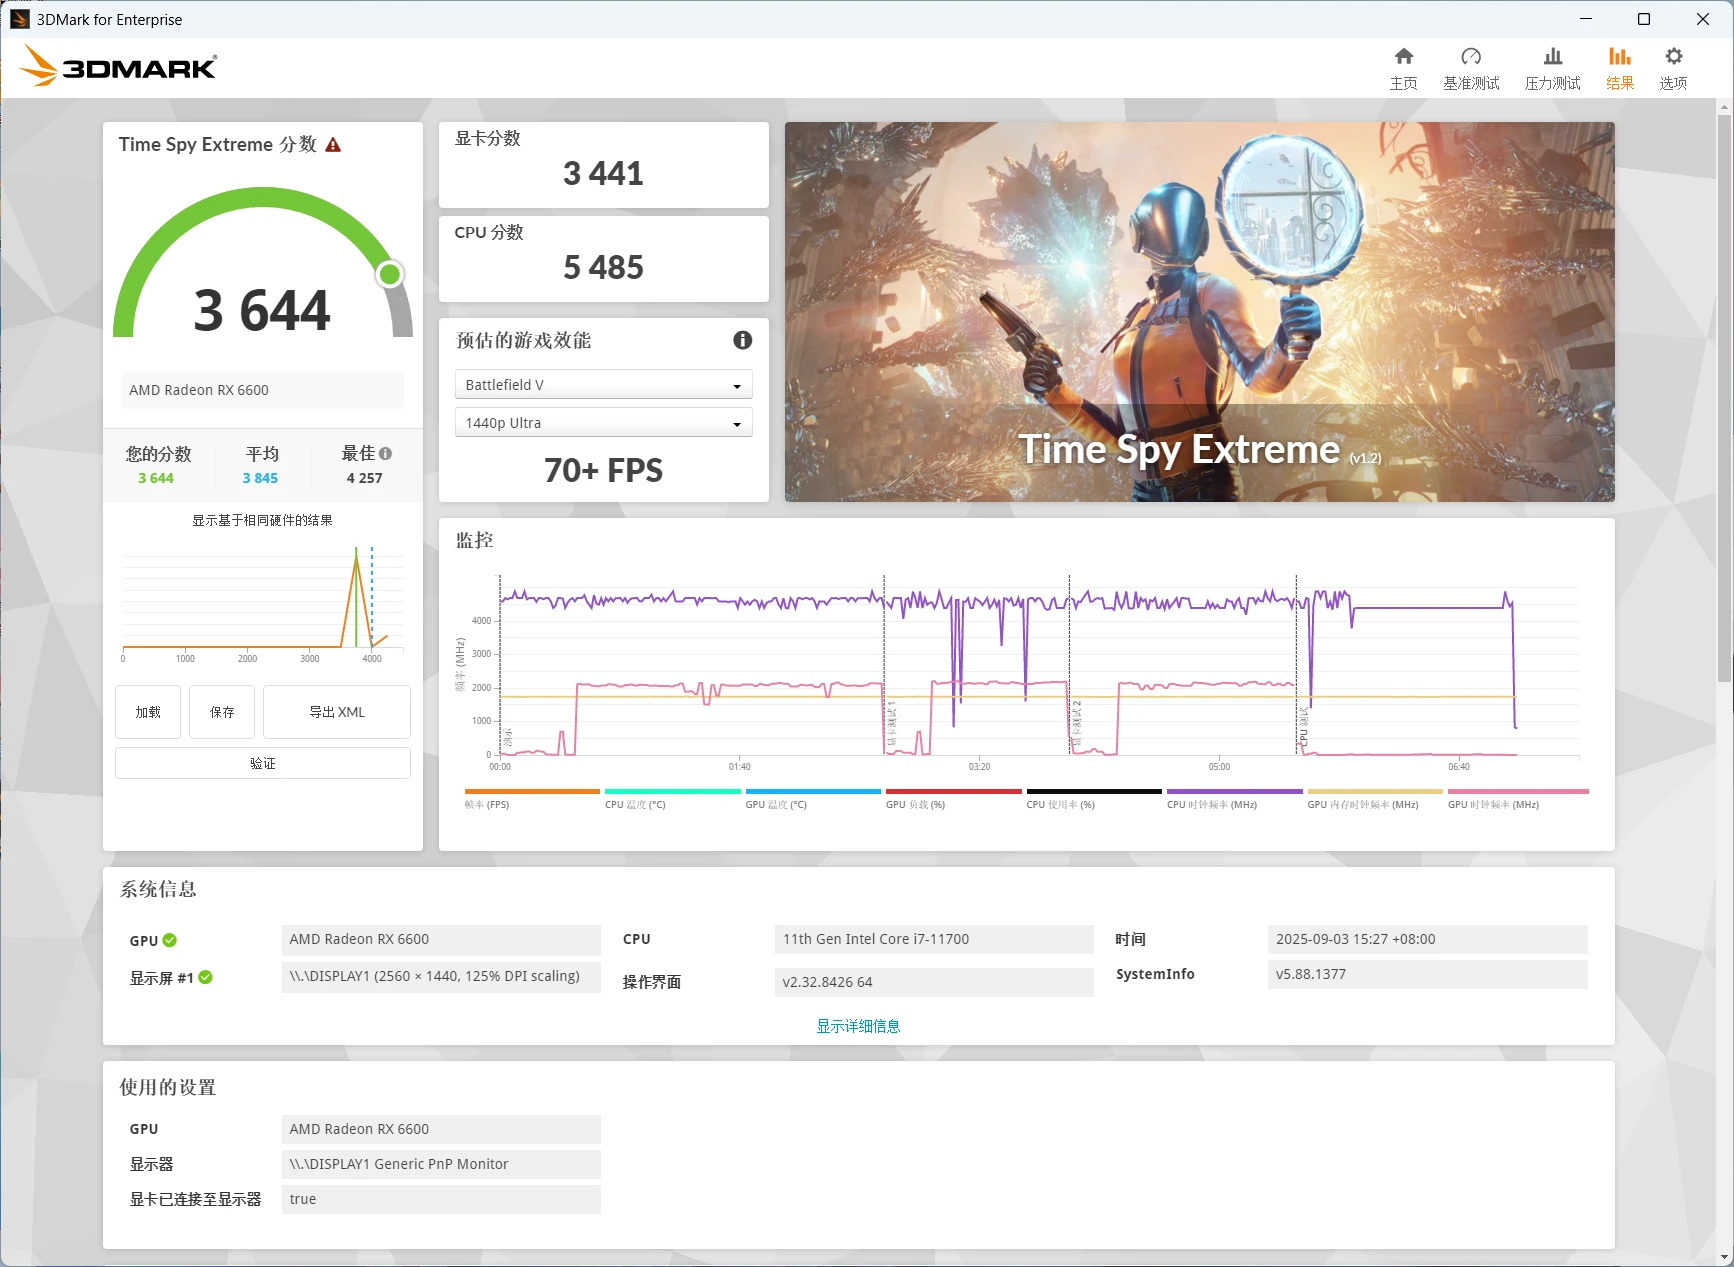The image size is (1734, 1267).
Task: Click the DISPLAY1 2560 × 1440 display value
Action: tap(441, 976)
